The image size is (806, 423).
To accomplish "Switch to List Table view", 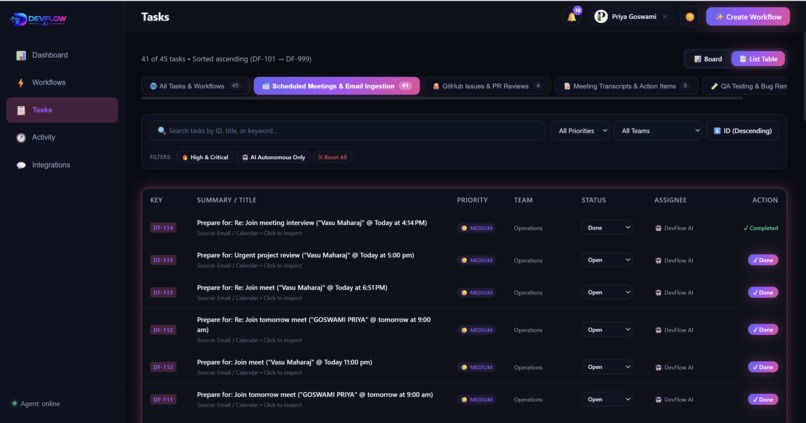I will point(758,59).
